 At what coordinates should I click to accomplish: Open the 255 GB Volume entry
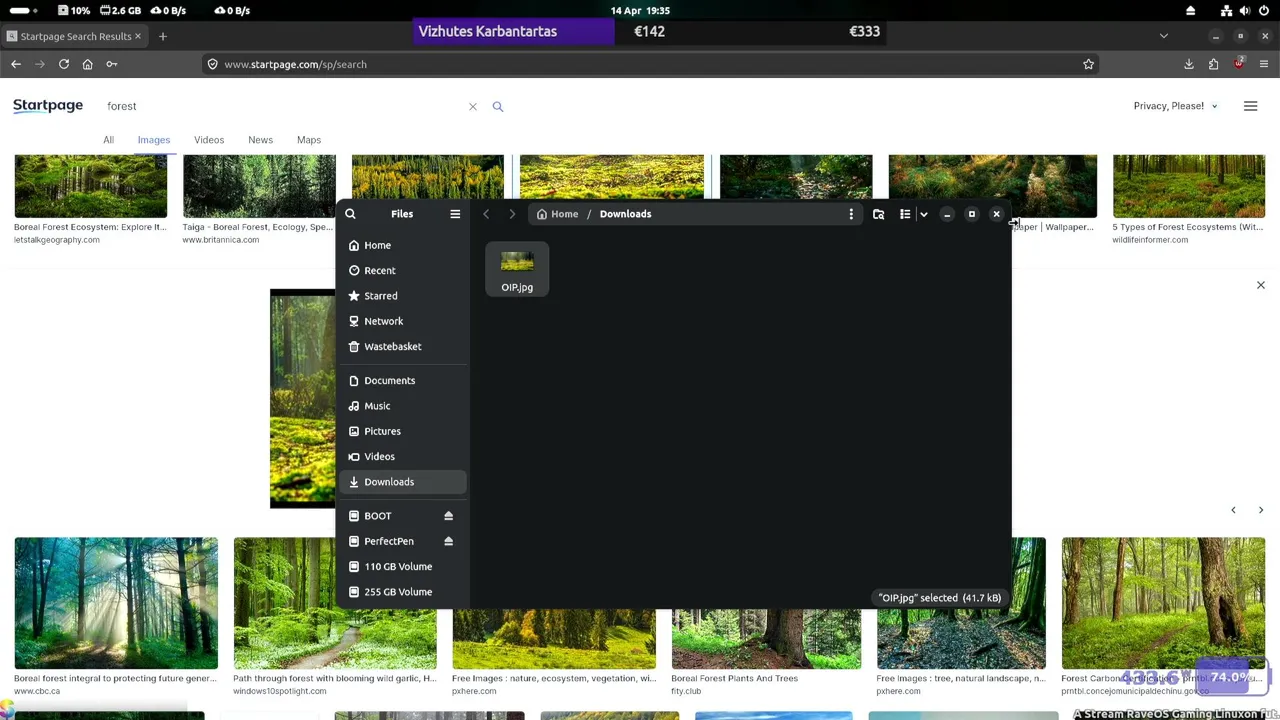click(x=403, y=592)
